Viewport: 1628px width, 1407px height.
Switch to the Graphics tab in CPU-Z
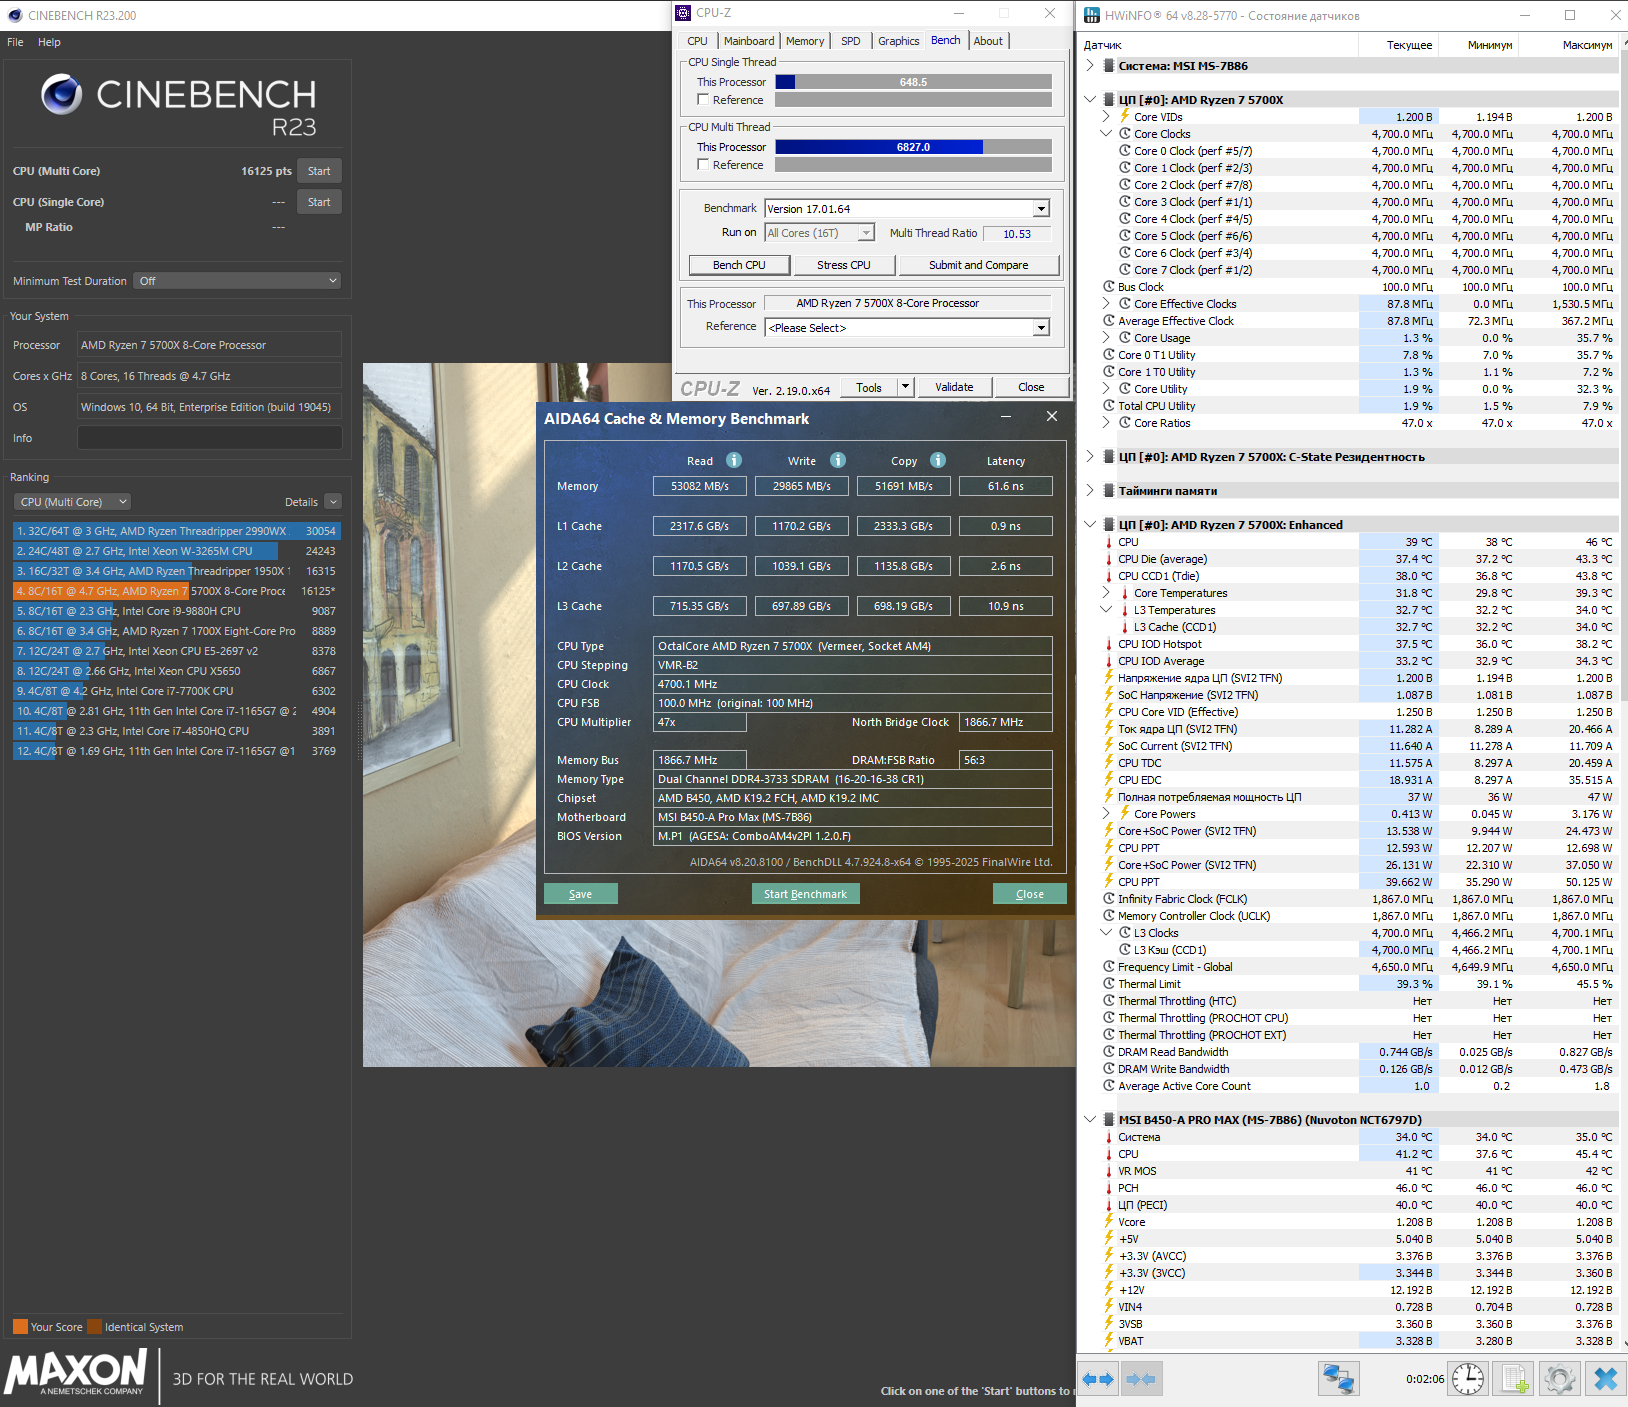898,41
